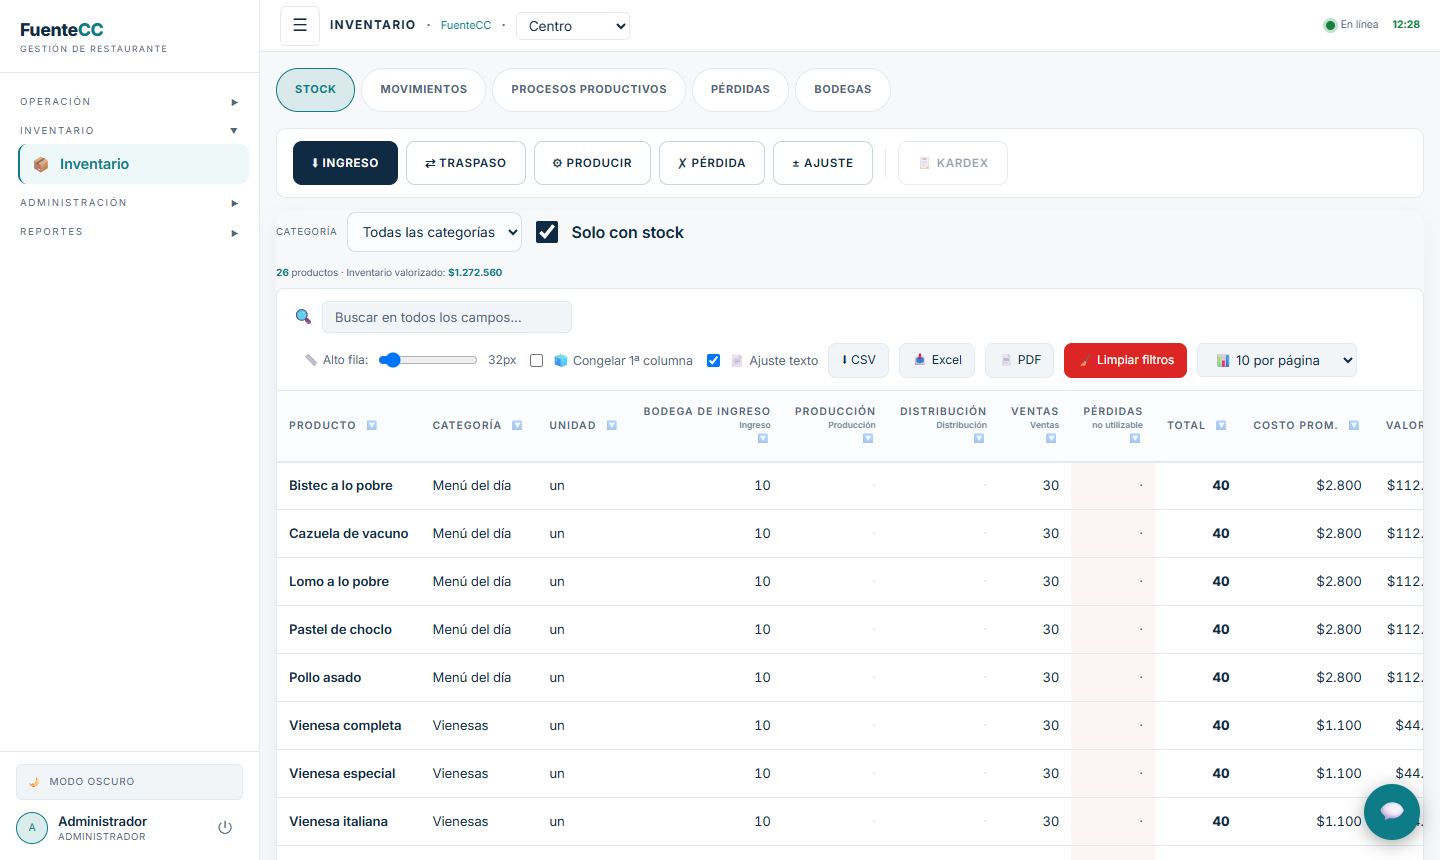The height and width of the screenshot is (860, 1440).
Task: Click the Traspaso button
Action: (x=466, y=163)
